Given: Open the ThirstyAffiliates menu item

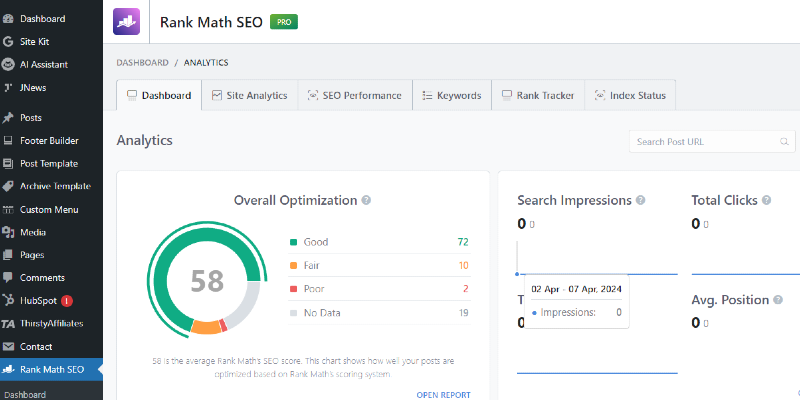Looking at the screenshot, I should [51, 324].
